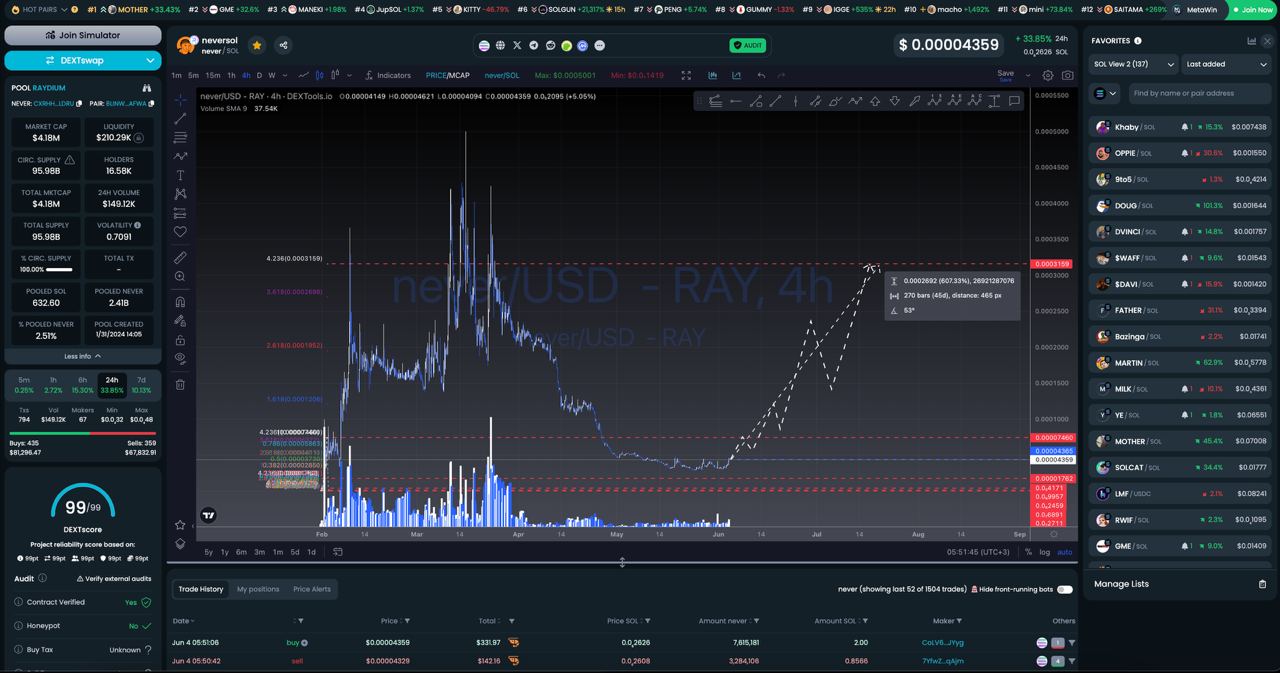
Task: Toggle hide all drawings eye icon
Action: coord(180,358)
